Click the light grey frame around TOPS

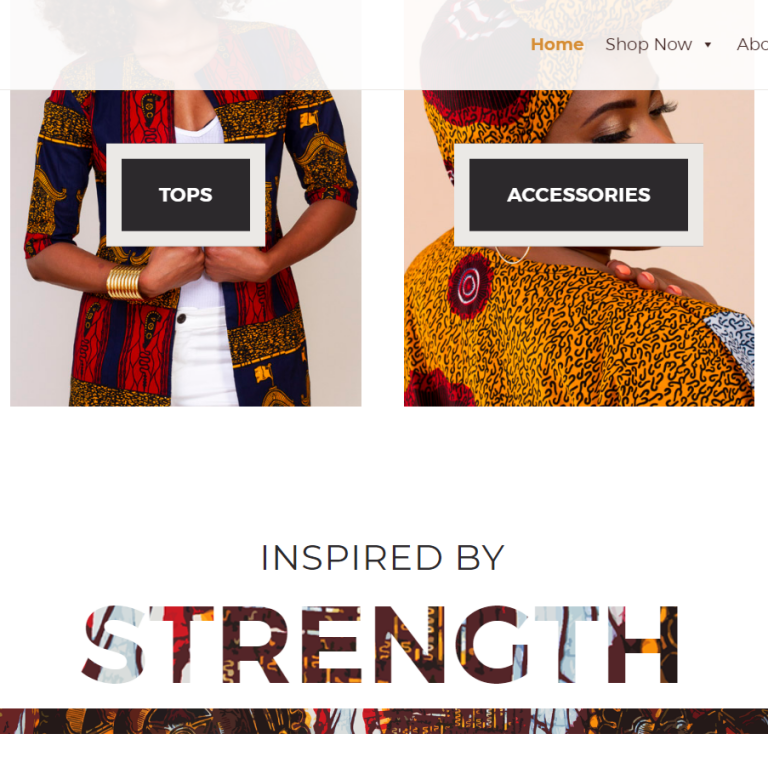coord(186,151)
